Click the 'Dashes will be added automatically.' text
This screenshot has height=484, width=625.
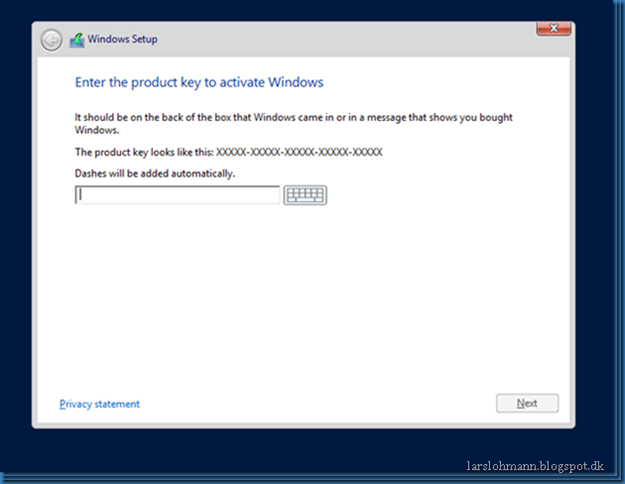[x=155, y=174]
